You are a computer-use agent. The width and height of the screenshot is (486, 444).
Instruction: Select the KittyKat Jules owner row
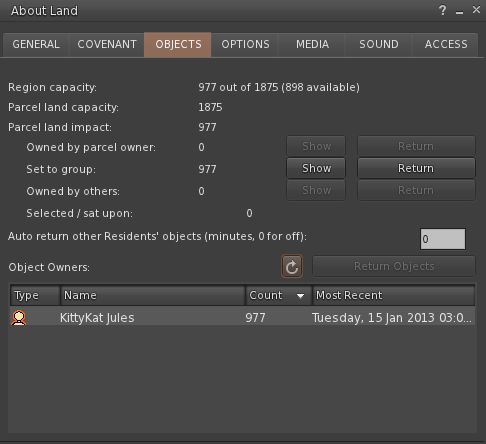point(242,318)
